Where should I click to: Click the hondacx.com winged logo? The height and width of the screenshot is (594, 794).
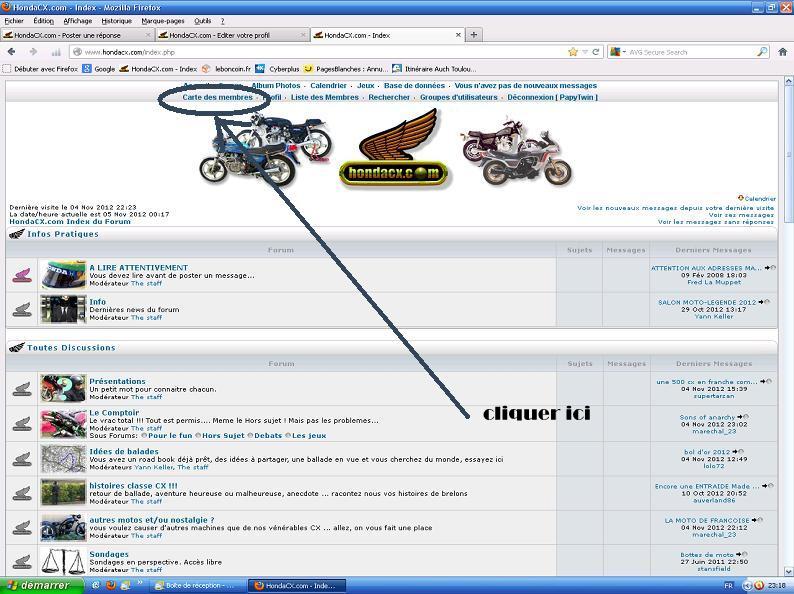[x=394, y=149]
